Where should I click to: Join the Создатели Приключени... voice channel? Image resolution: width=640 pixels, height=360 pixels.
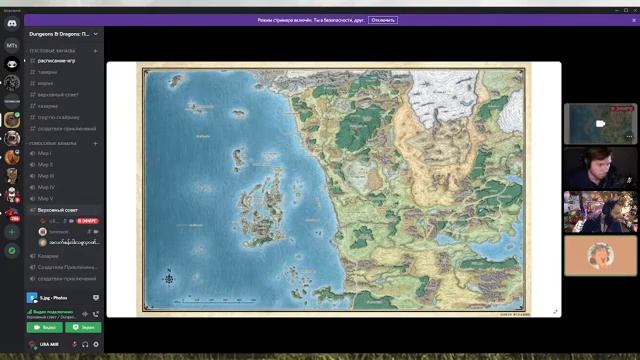pyautogui.click(x=64, y=268)
